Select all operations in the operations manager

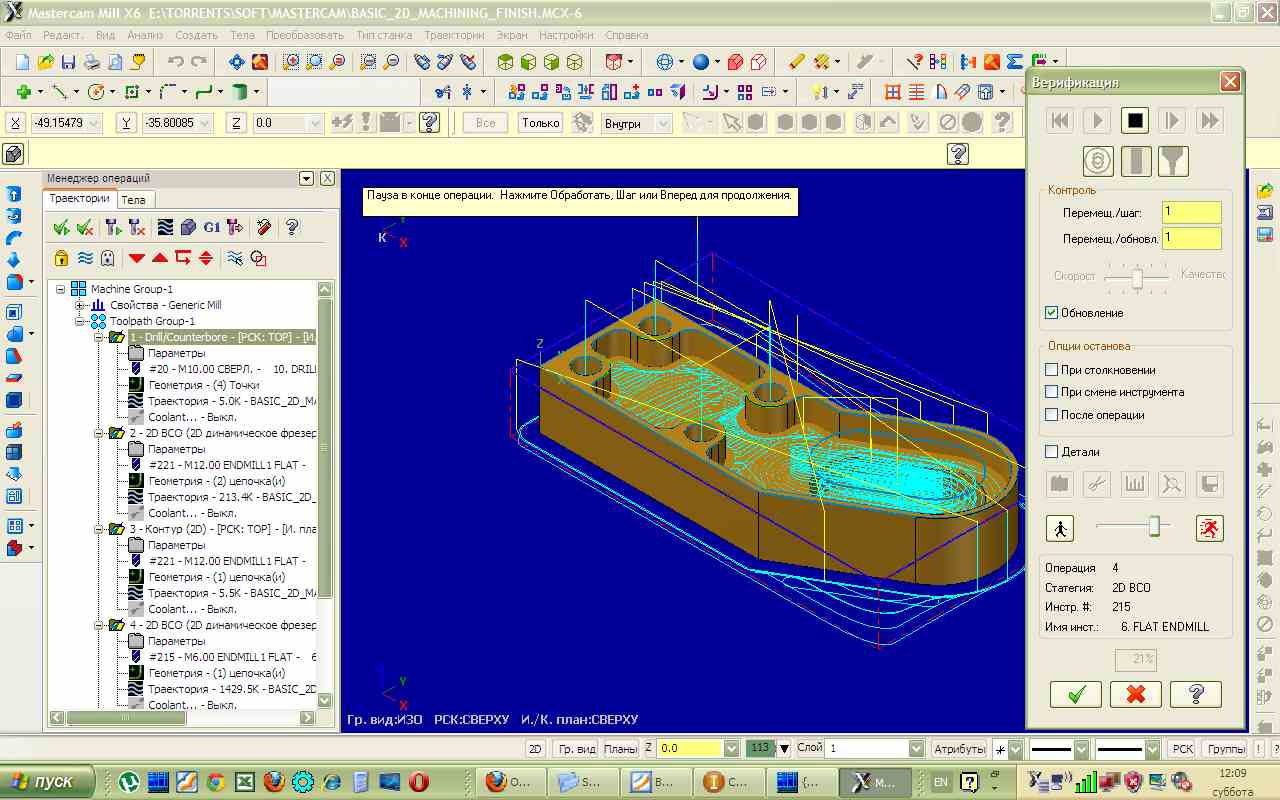pyautogui.click(x=61, y=227)
